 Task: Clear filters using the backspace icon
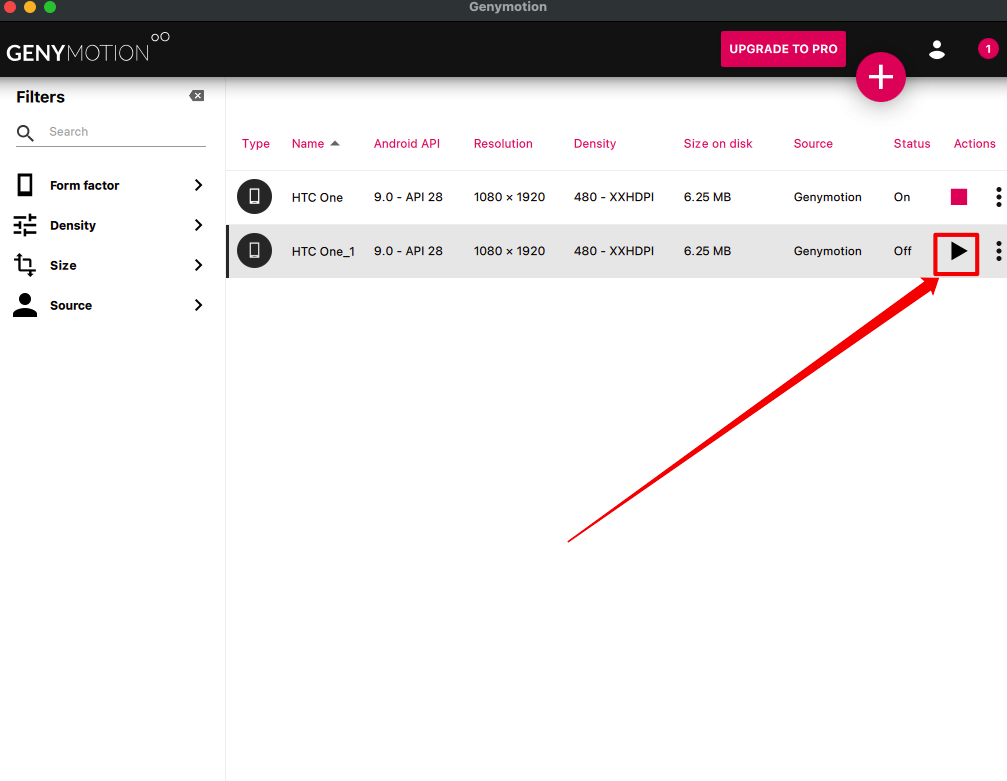pyautogui.click(x=197, y=96)
